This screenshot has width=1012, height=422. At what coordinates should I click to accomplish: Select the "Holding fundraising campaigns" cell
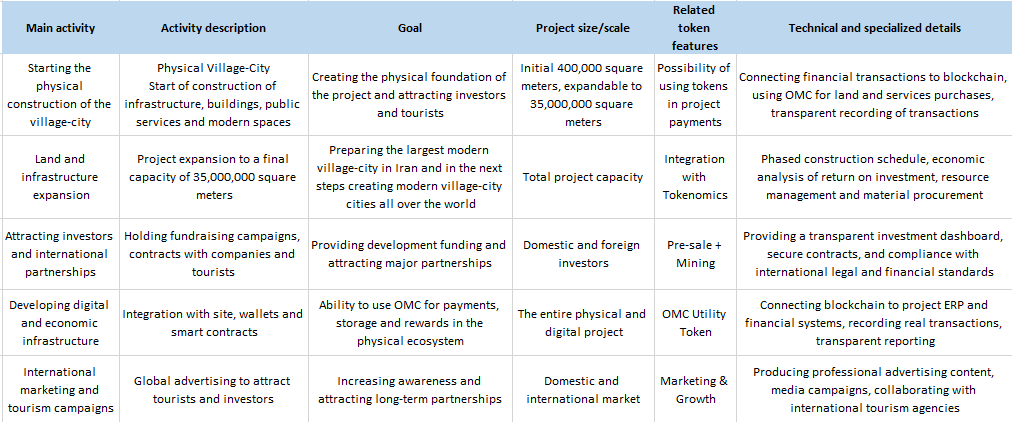(213, 254)
